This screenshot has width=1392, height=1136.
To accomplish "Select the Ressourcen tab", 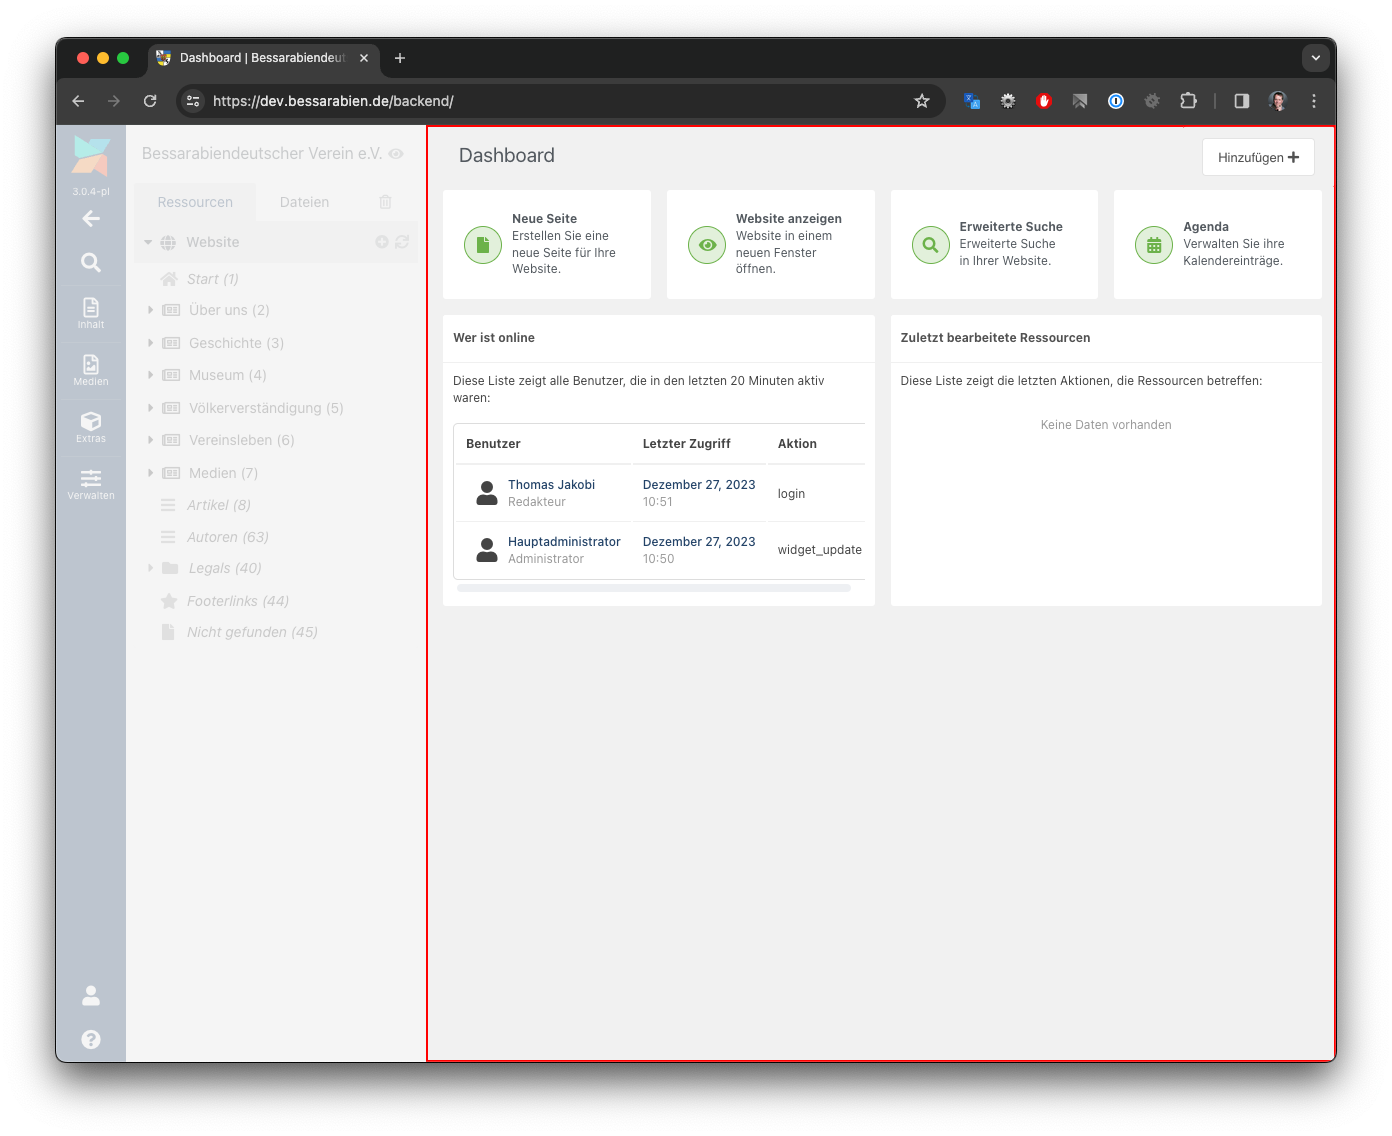I will pos(195,202).
